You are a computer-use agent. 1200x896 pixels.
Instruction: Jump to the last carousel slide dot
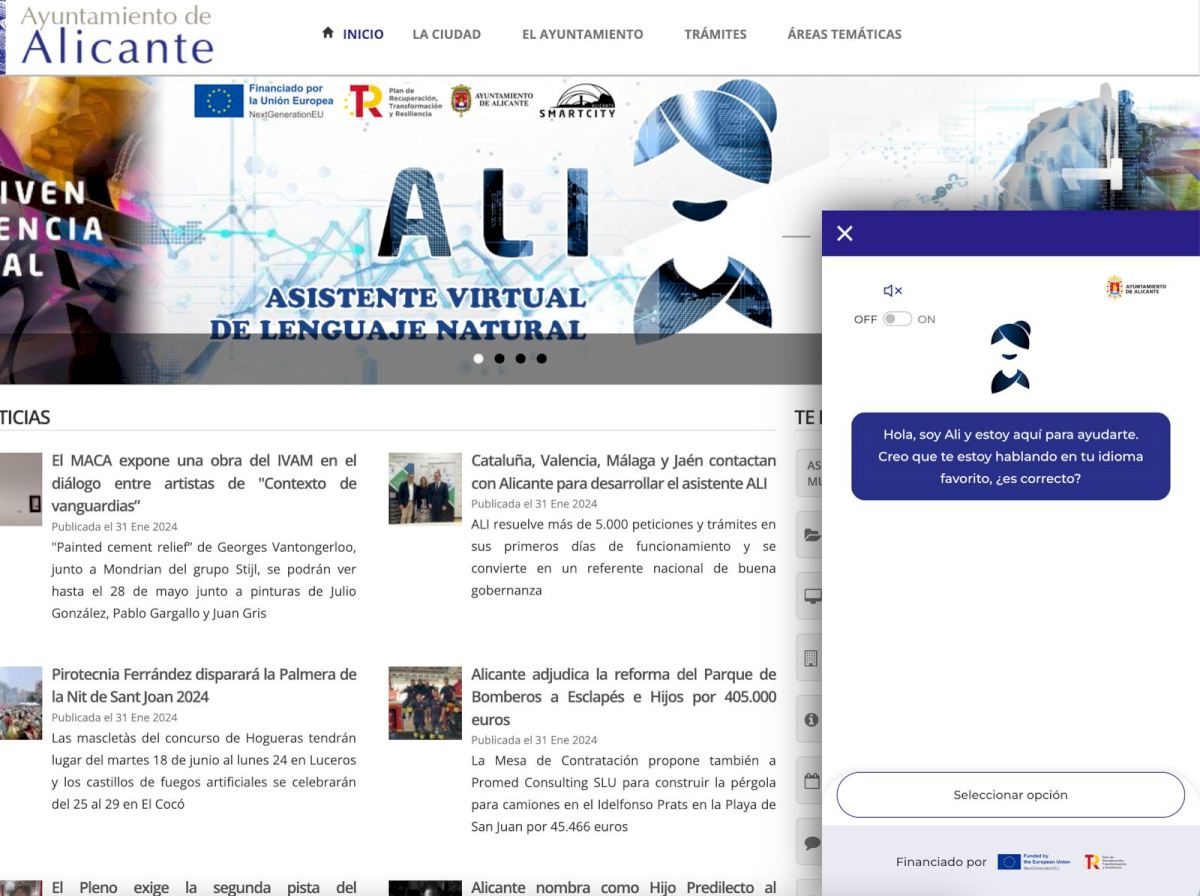(x=541, y=358)
